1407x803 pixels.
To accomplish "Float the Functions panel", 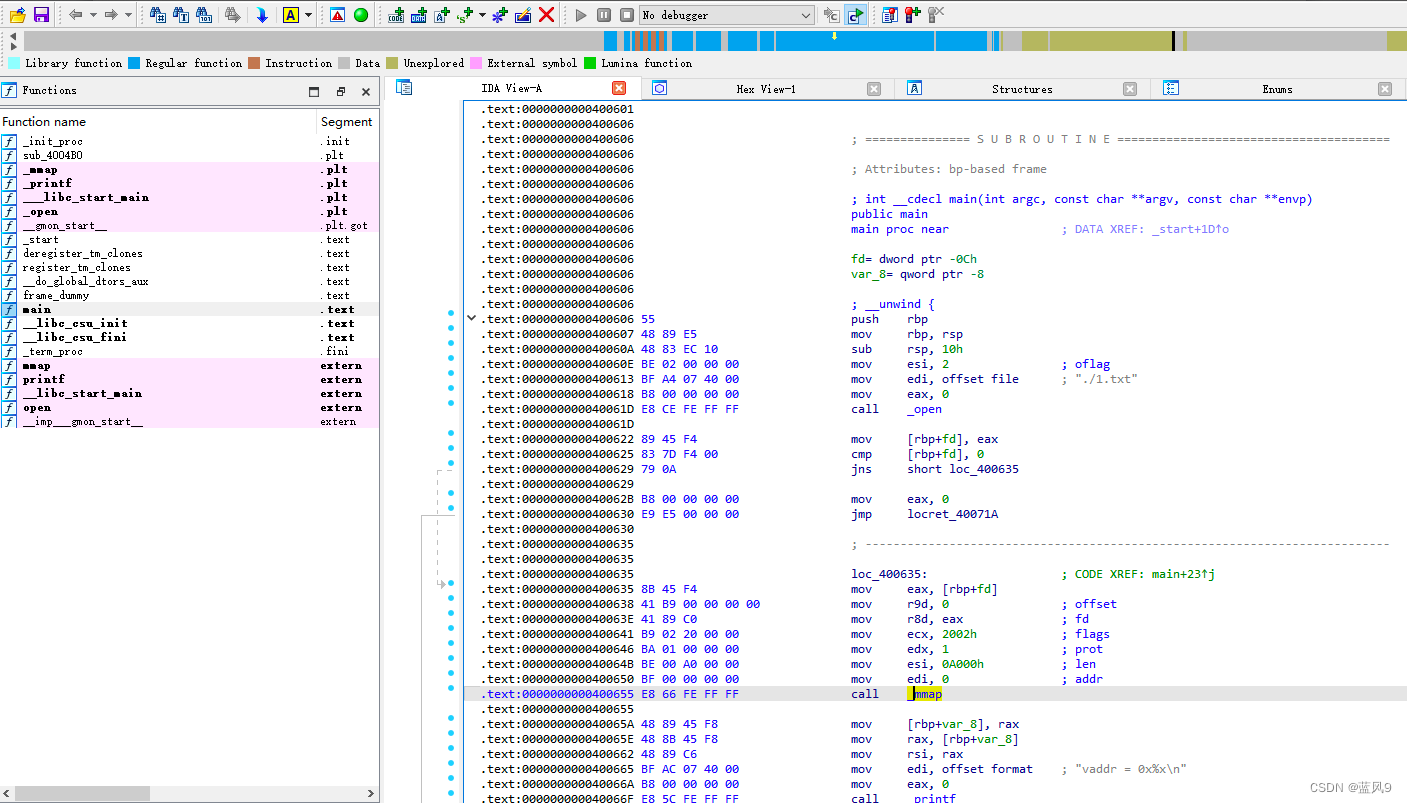I will click(x=340, y=91).
